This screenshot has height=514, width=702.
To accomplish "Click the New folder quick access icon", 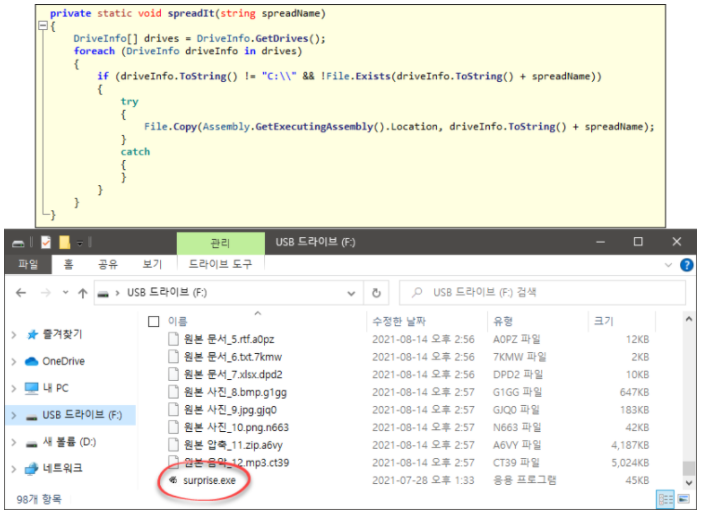I will pyautogui.click(x=65, y=243).
